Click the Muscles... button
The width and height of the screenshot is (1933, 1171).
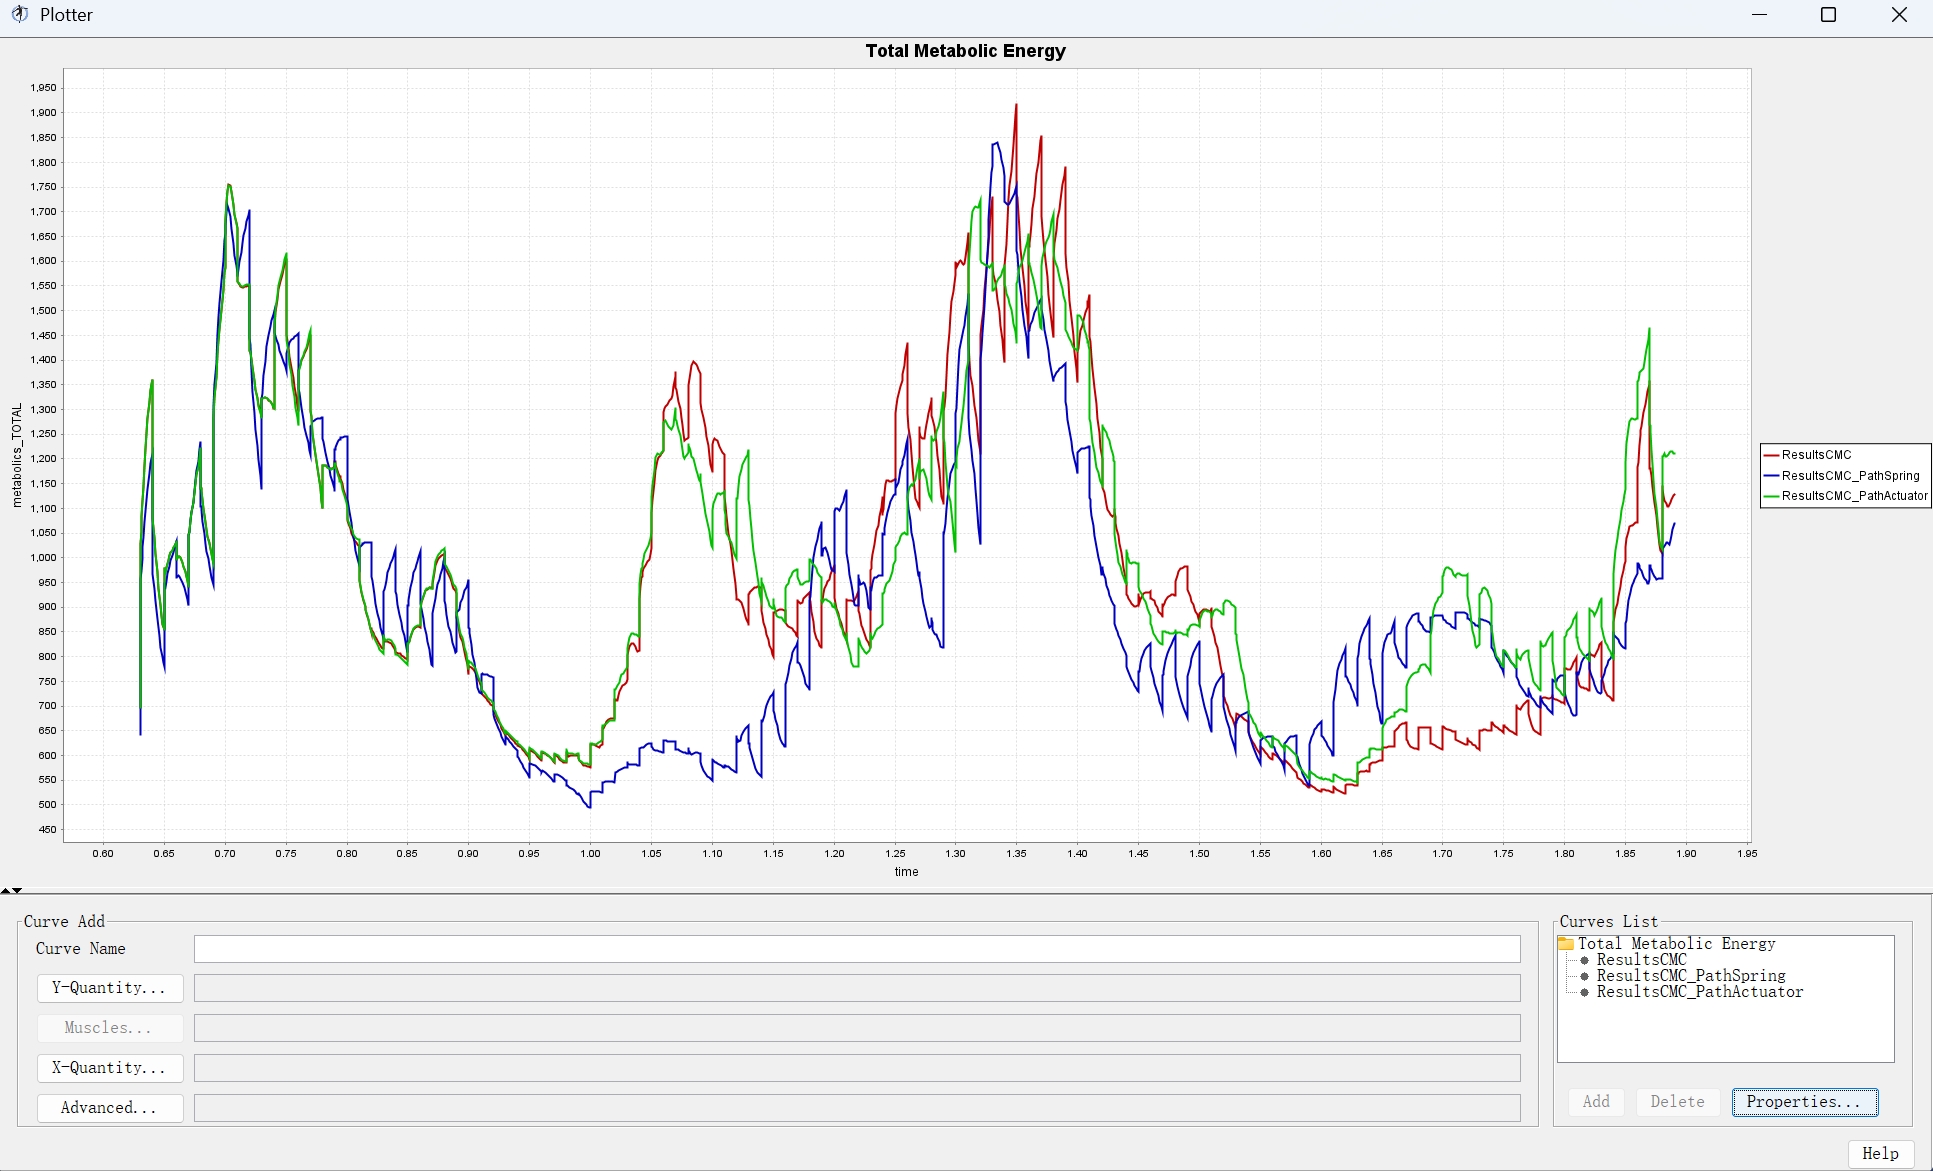tap(110, 1028)
